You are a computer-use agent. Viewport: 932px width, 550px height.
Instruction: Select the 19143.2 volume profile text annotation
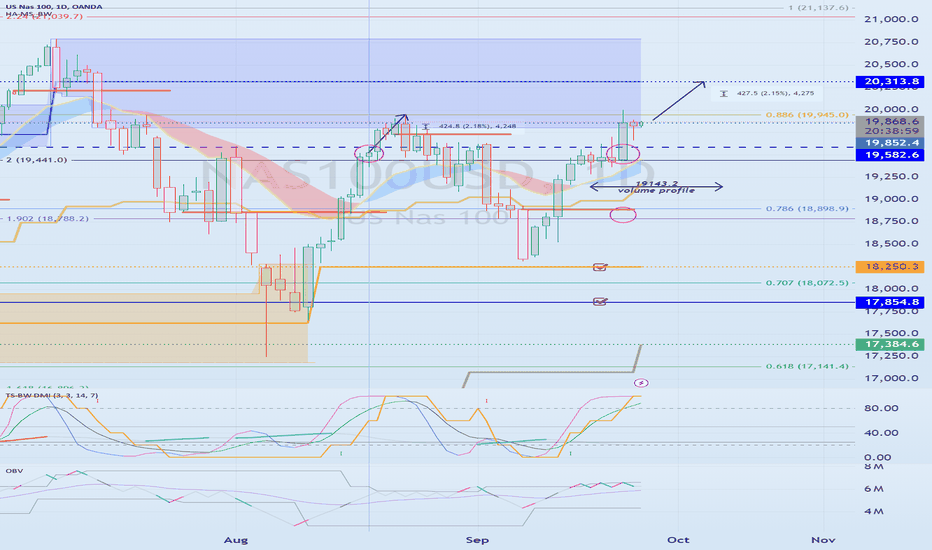[x=656, y=187]
